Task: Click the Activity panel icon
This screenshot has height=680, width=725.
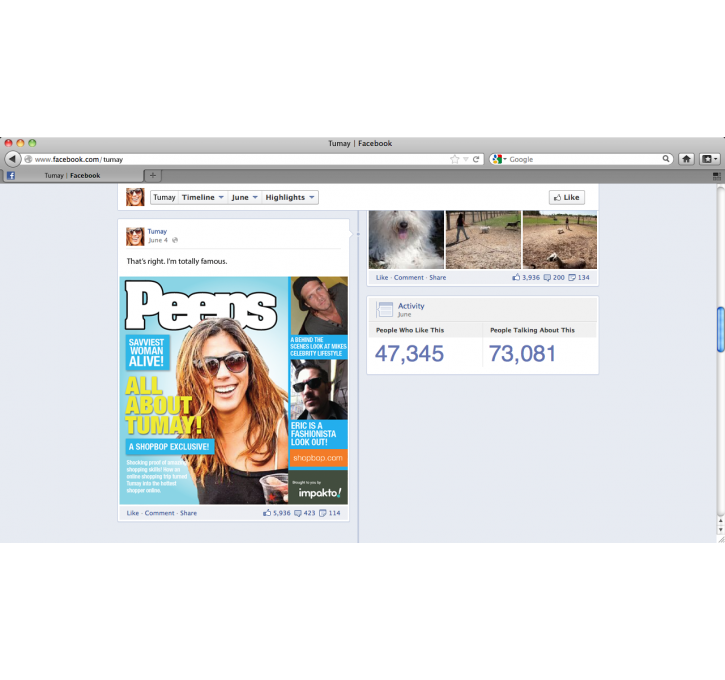Action: (384, 309)
